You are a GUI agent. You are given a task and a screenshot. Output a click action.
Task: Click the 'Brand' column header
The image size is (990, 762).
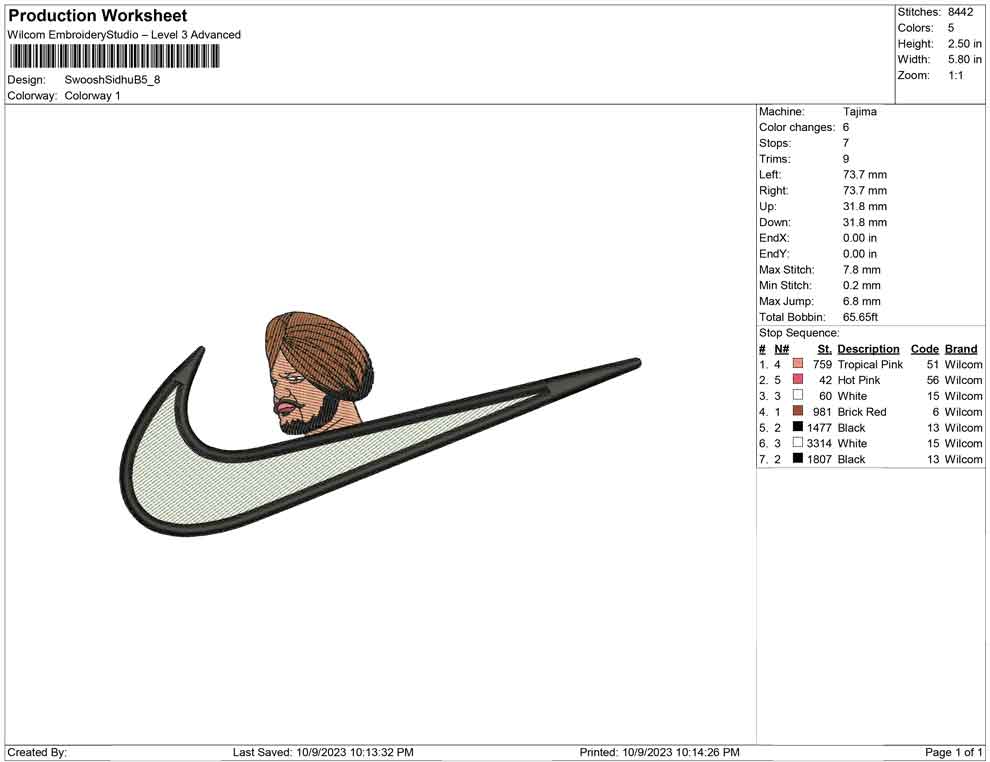(x=961, y=348)
